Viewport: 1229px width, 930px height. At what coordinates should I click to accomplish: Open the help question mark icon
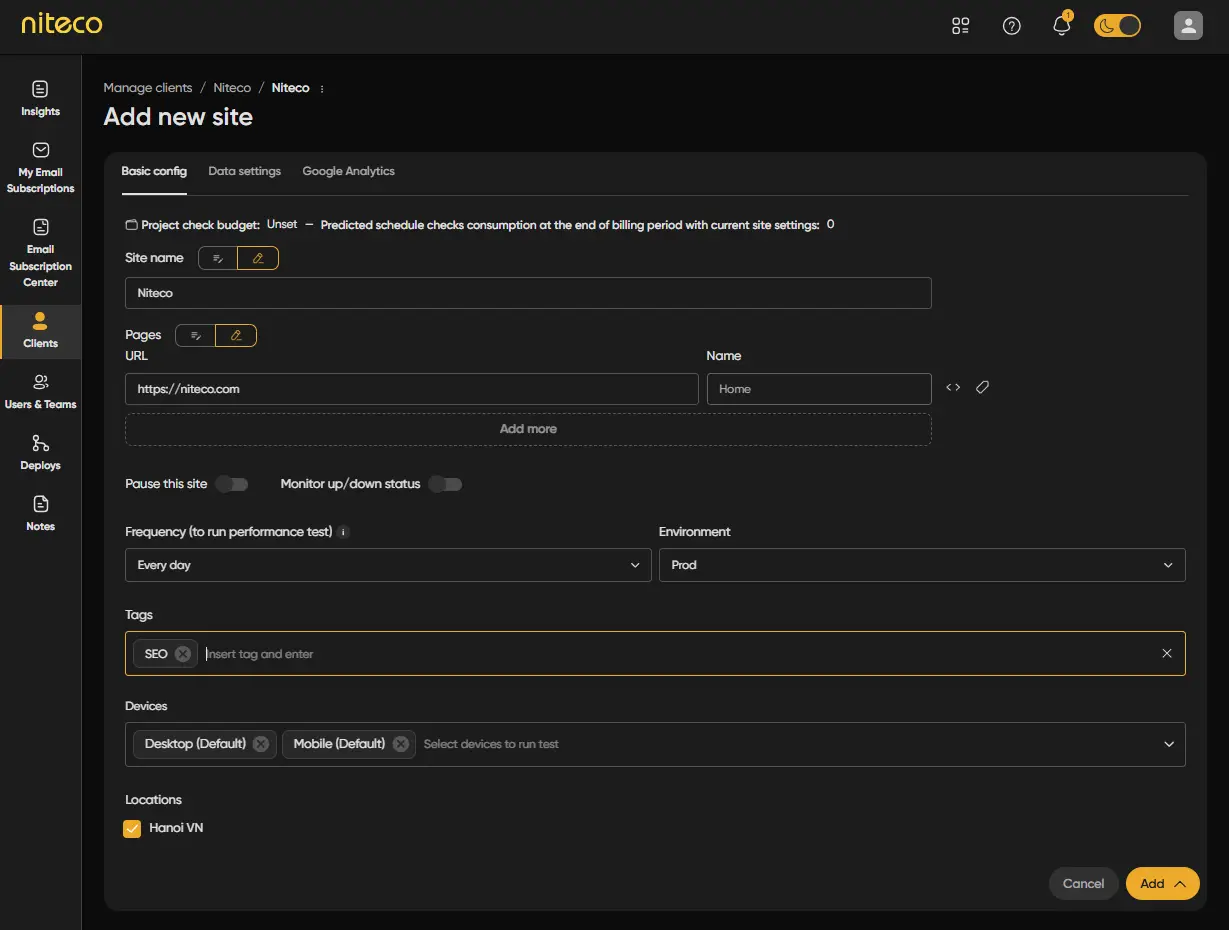pos(1011,26)
